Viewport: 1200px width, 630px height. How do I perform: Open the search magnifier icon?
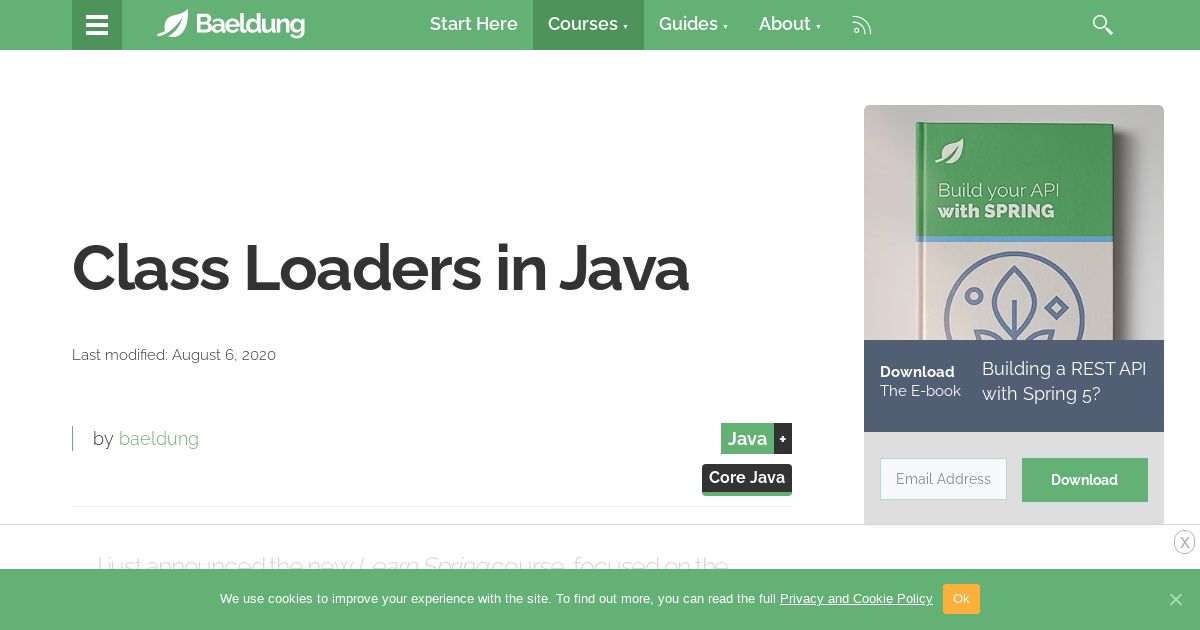point(1103,25)
